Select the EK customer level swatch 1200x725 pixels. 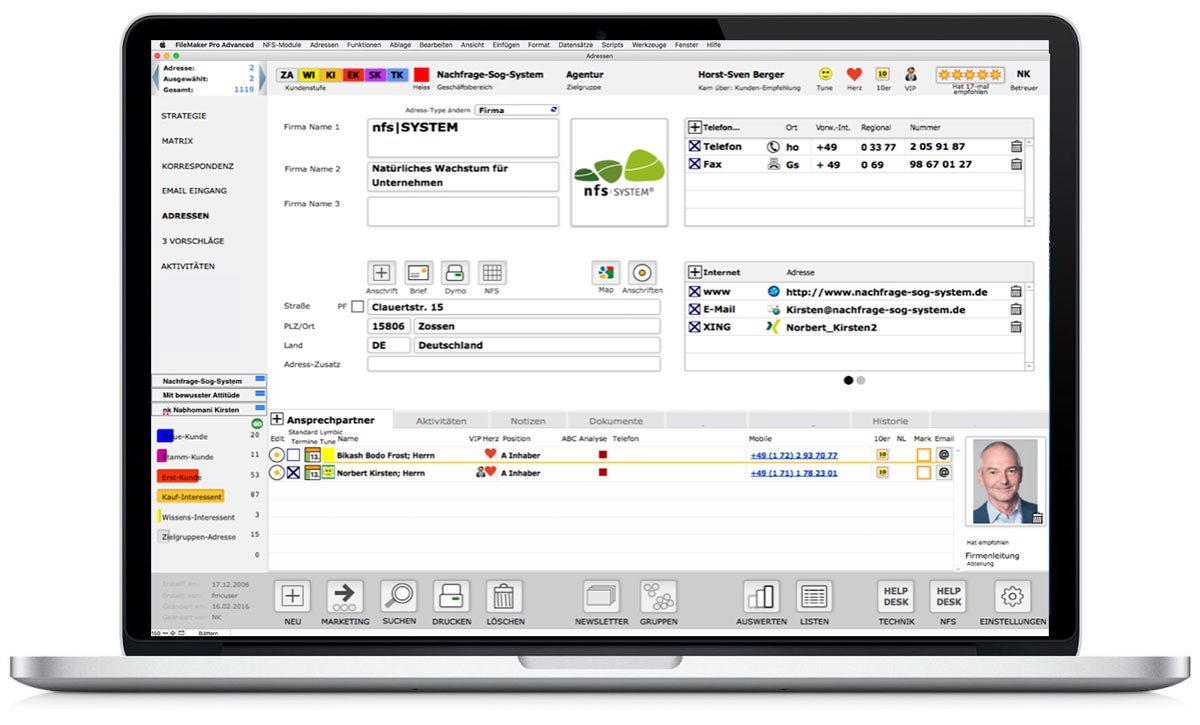pos(353,75)
